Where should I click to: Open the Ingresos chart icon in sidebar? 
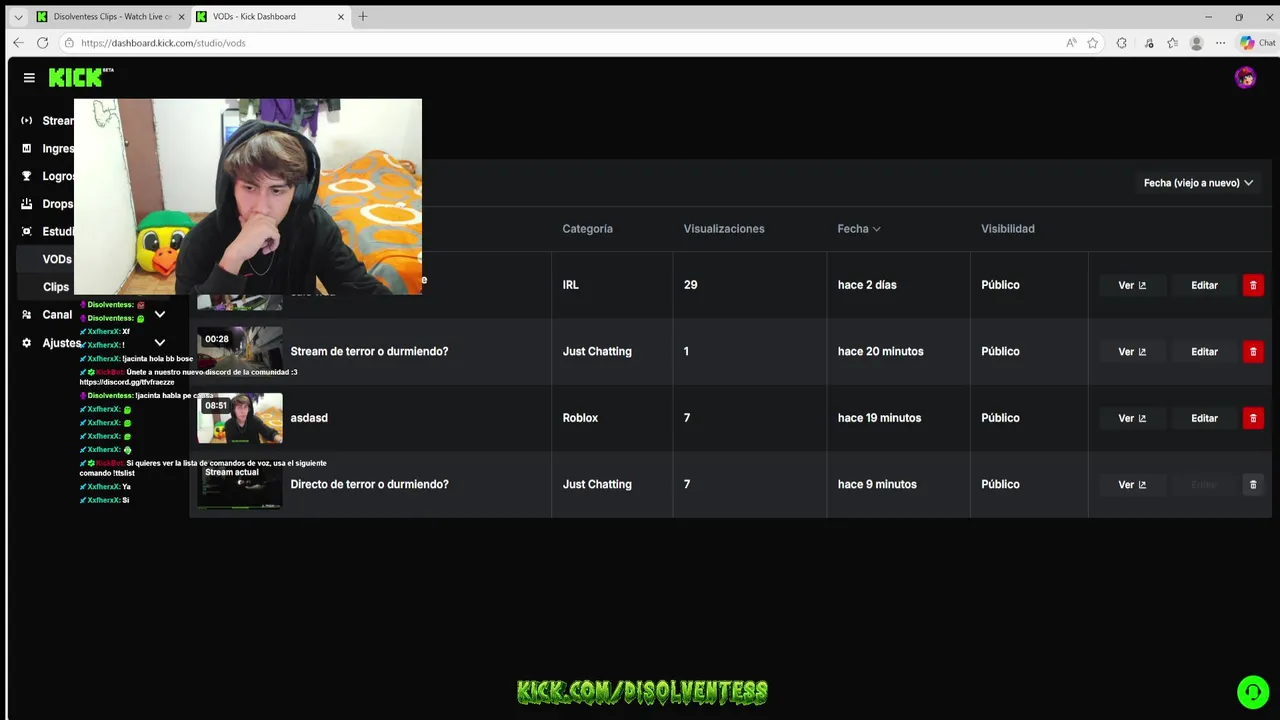point(27,148)
